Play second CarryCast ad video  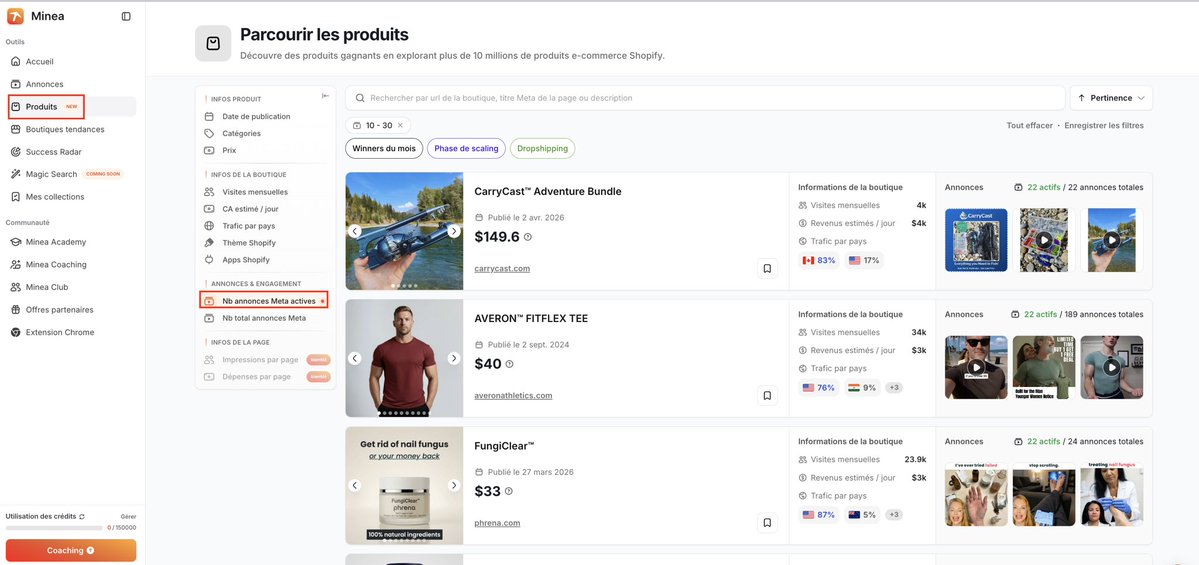[1044, 240]
